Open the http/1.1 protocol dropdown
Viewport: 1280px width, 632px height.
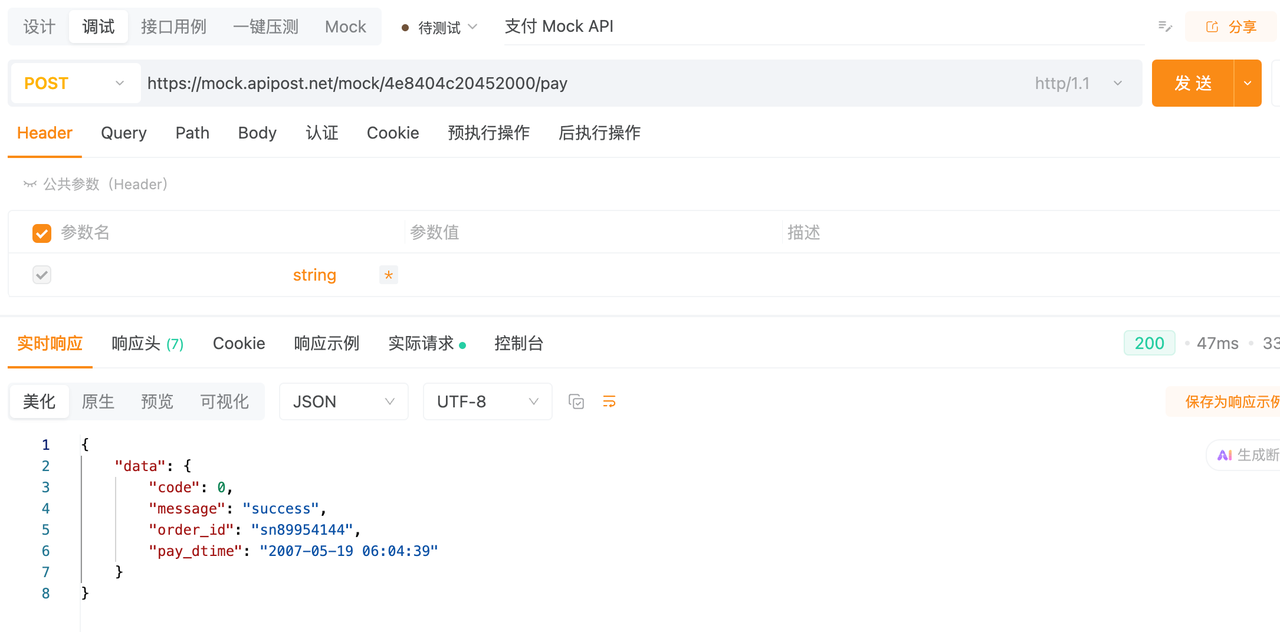[1079, 83]
